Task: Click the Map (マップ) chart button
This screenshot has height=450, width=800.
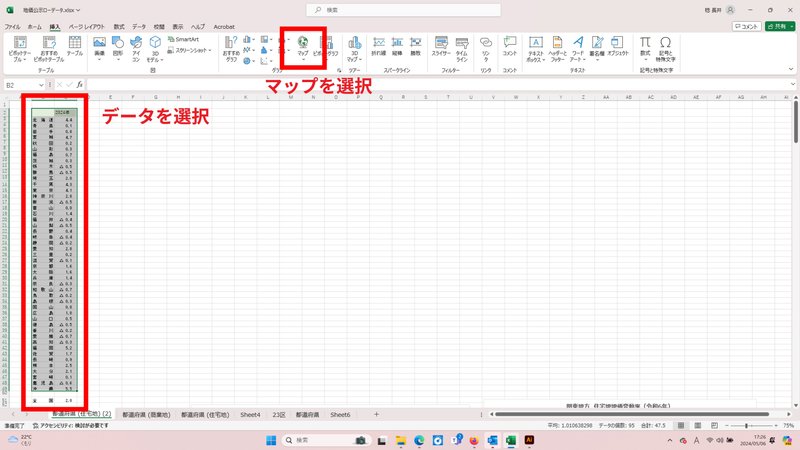Action: click(x=303, y=48)
